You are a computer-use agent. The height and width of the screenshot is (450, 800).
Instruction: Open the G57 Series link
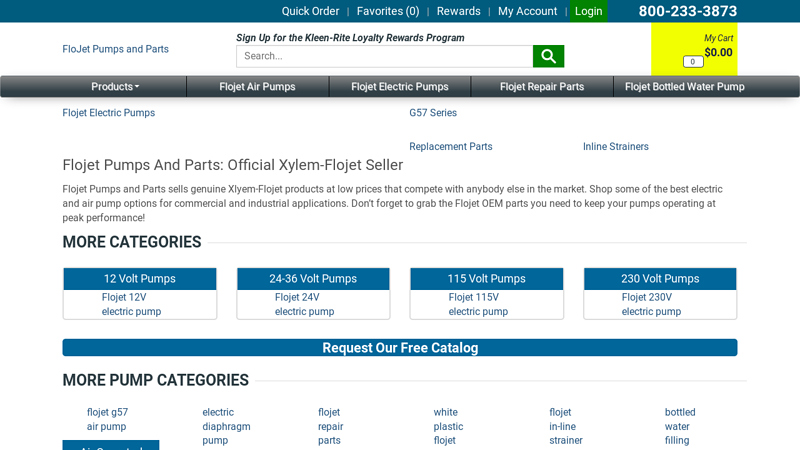coord(433,113)
